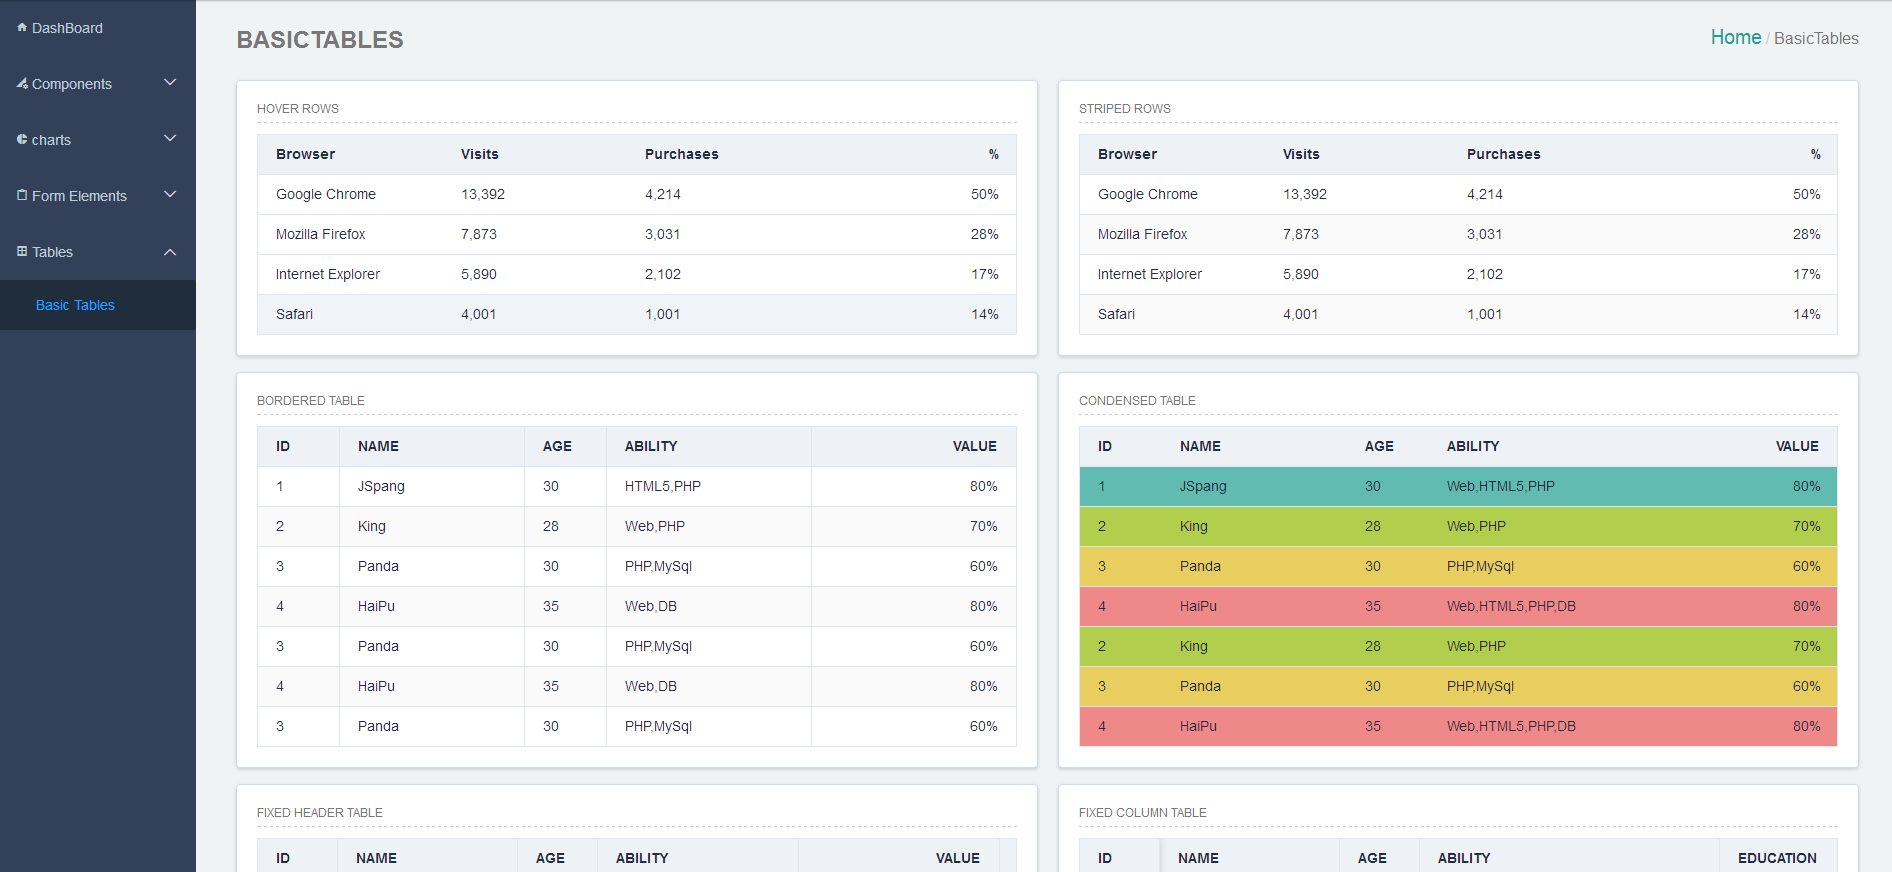This screenshot has height=872, width=1892.
Task: Click the charts pie icon
Action: [22, 139]
